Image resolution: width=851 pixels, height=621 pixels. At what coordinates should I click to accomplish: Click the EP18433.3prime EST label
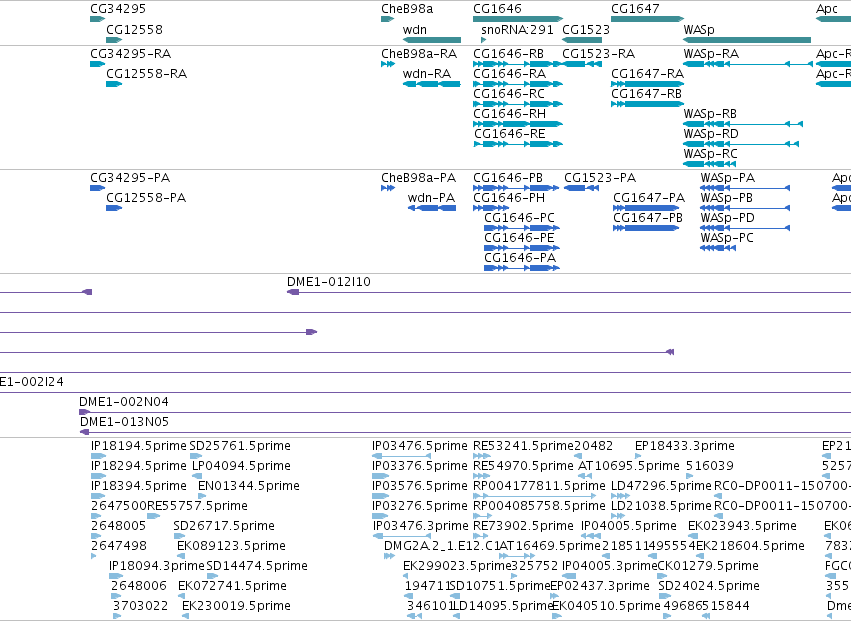click(685, 446)
